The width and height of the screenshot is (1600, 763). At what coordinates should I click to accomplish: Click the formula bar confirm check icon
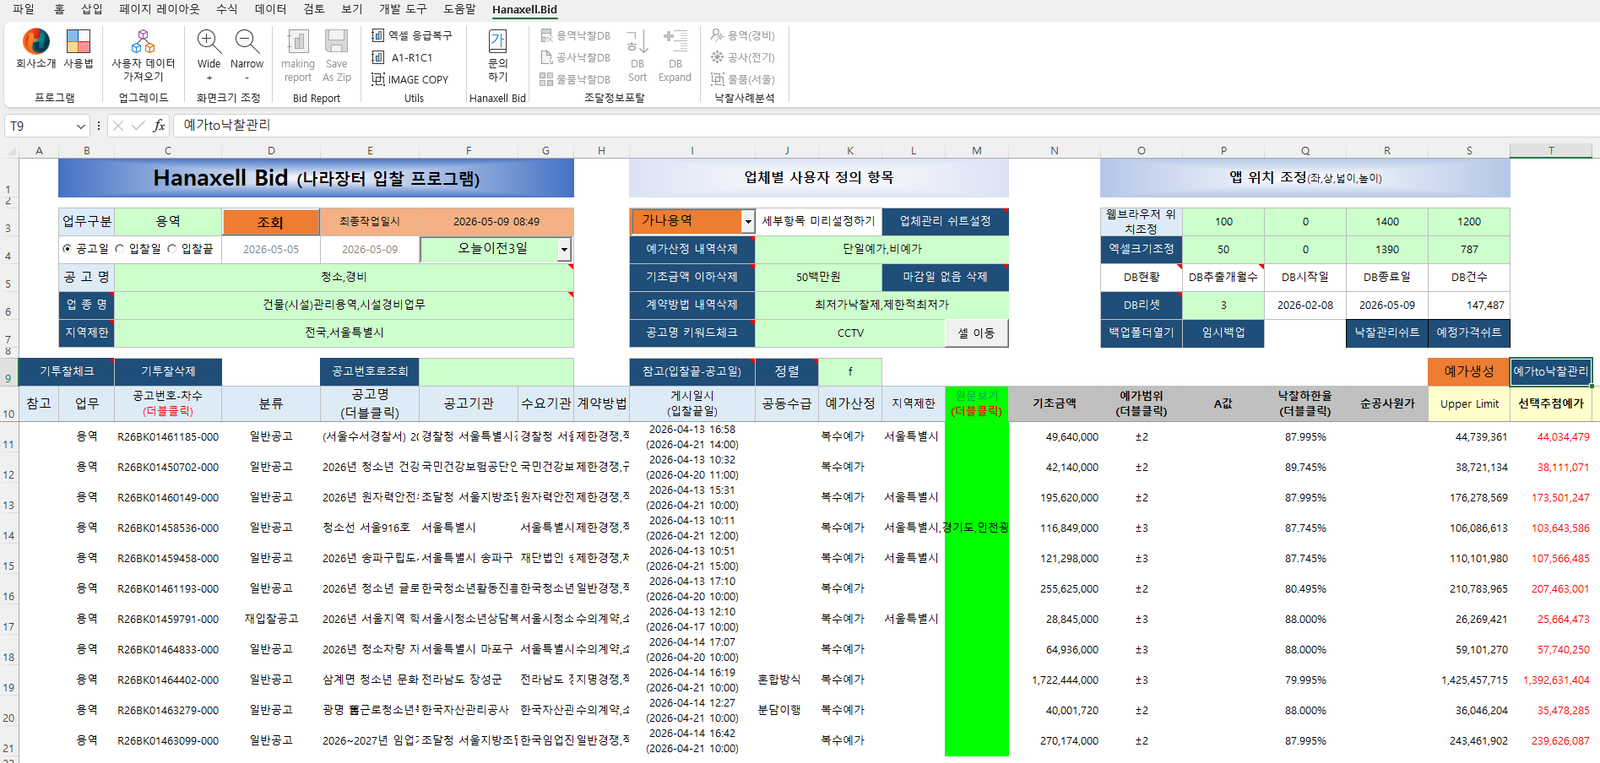[138, 125]
